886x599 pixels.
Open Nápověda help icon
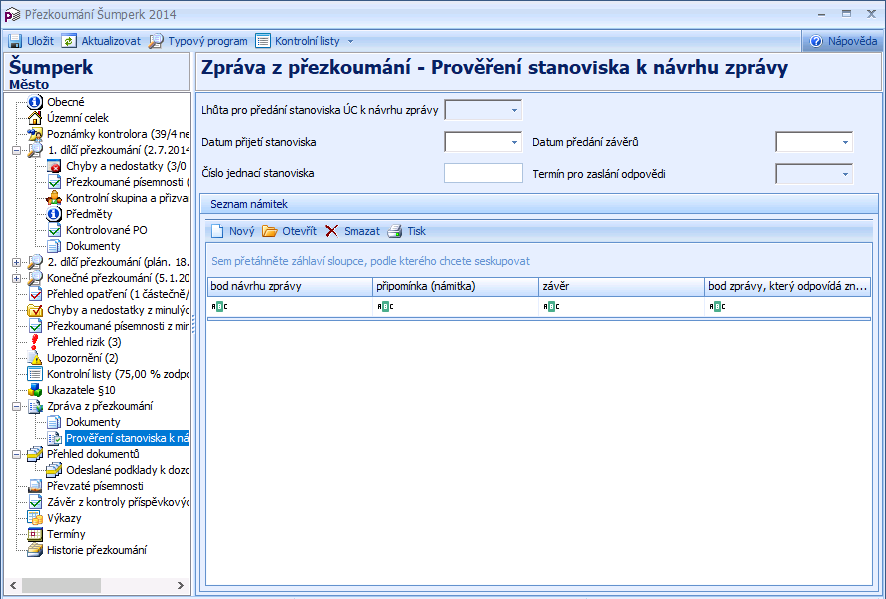(816, 41)
